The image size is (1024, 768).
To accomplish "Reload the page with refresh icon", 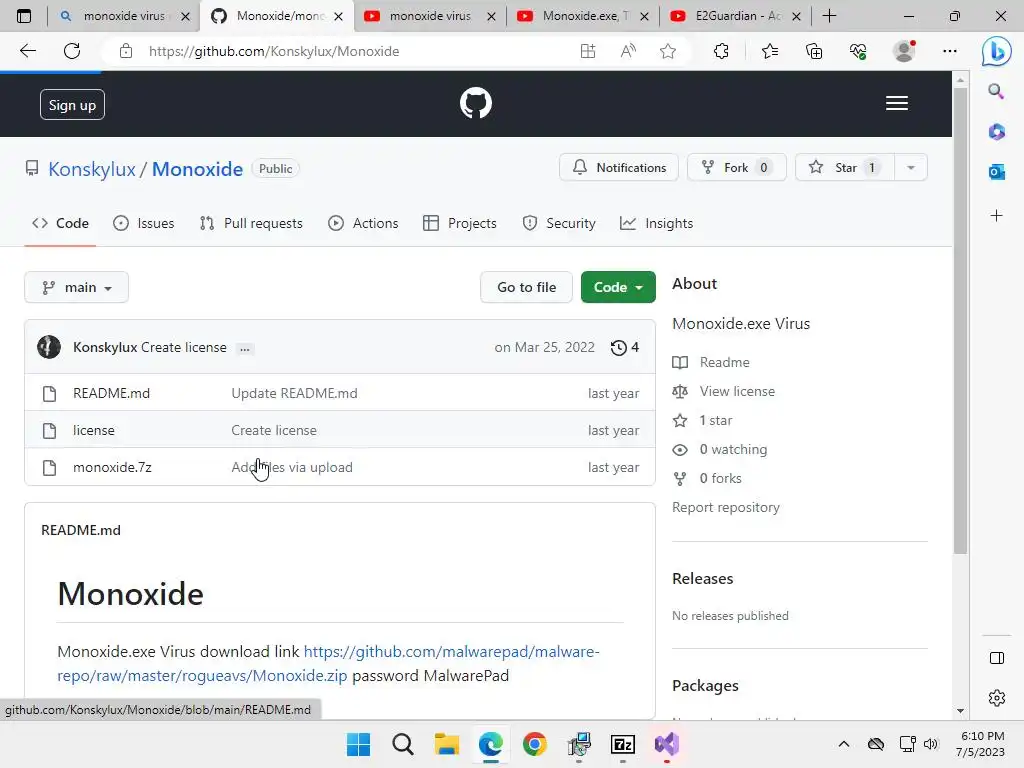I will pyautogui.click(x=72, y=51).
